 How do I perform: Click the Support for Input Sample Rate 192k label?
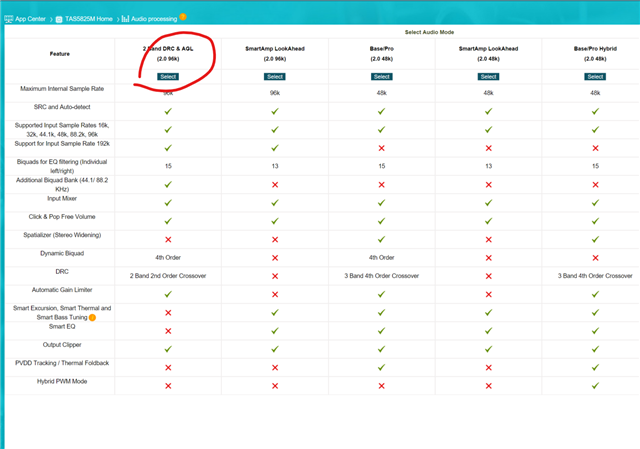pyautogui.click(x=62, y=144)
